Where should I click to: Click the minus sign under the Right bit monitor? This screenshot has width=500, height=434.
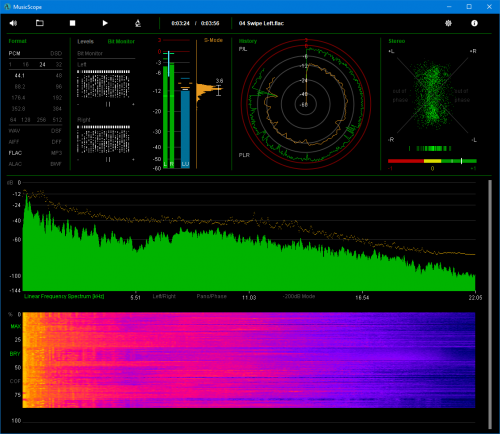[x=78, y=160]
